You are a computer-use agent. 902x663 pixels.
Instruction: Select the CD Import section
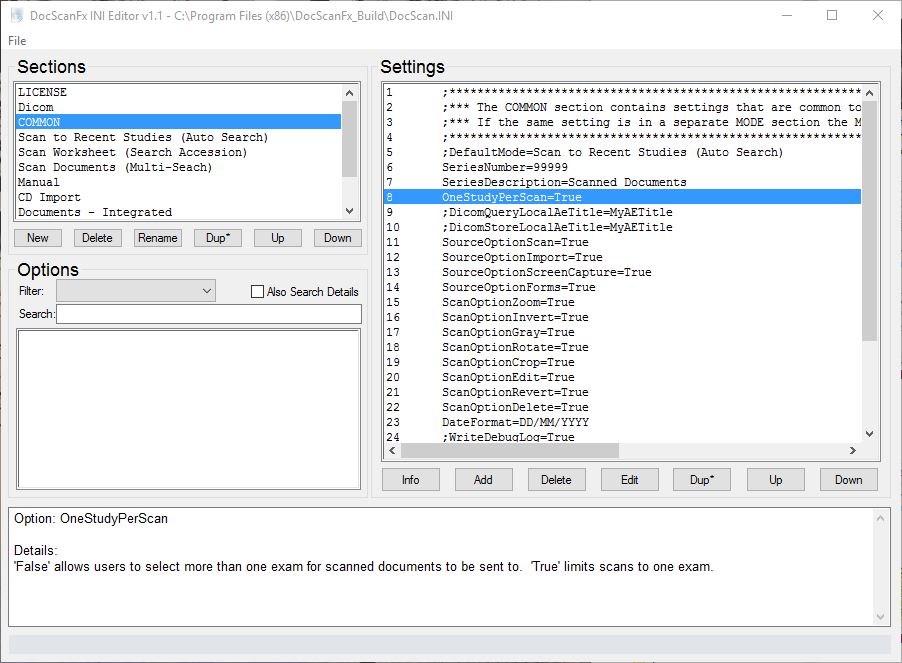tap(178, 197)
